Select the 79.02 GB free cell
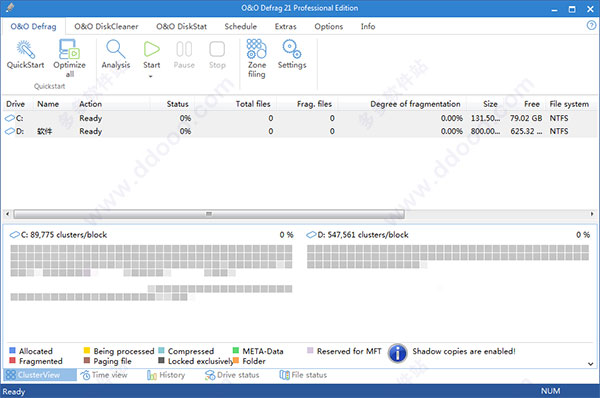Viewport: 600px width, 398px height. pos(526,118)
